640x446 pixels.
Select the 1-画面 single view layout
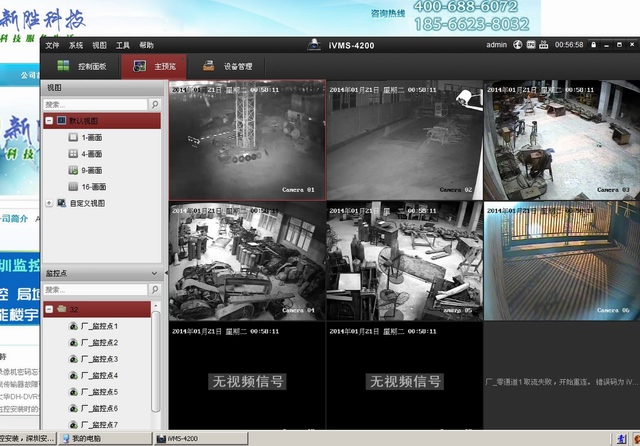[x=91, y=137]
